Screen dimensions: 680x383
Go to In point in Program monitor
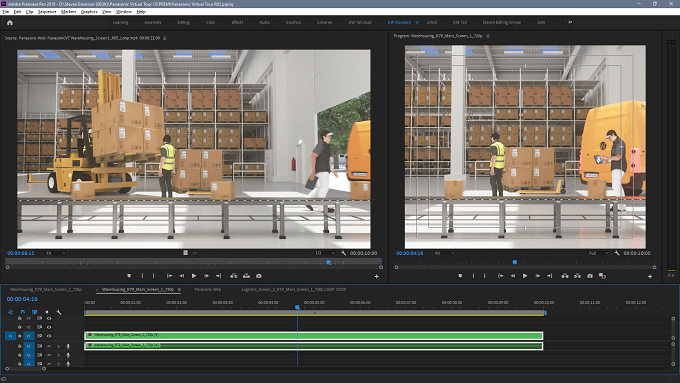click(x=500, y=276)
